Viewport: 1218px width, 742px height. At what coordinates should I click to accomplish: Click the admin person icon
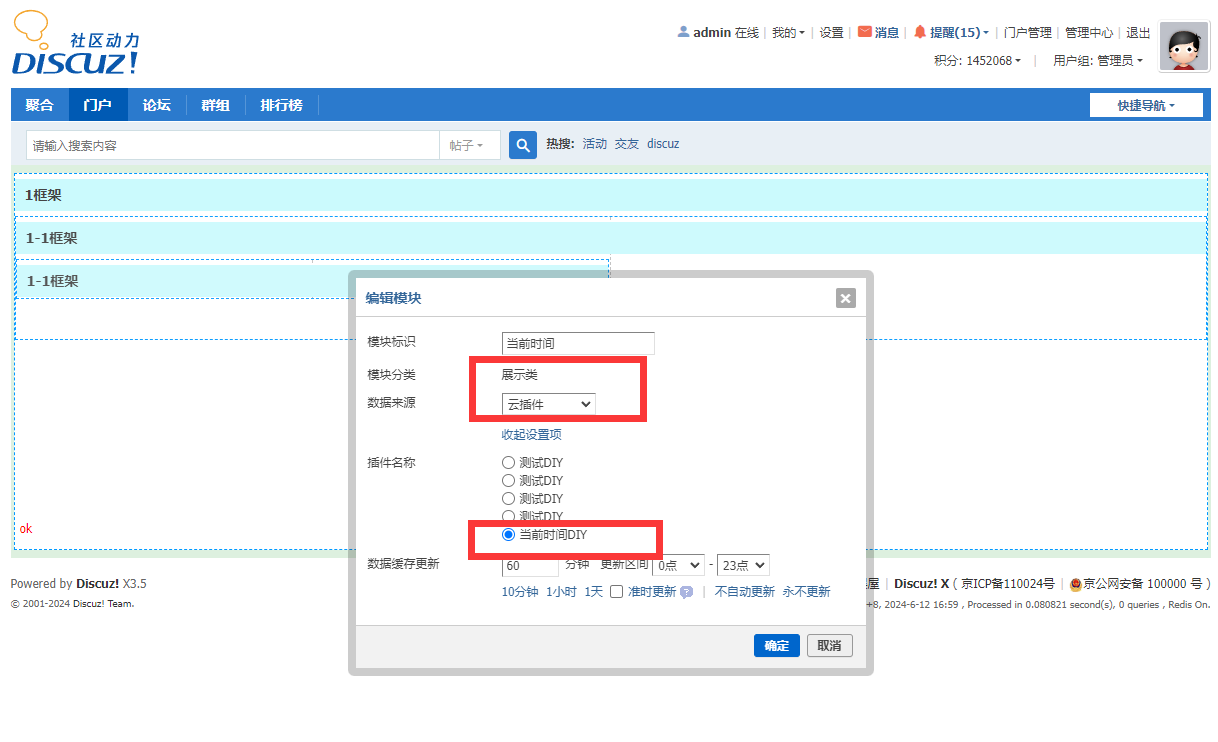(682, 32)
